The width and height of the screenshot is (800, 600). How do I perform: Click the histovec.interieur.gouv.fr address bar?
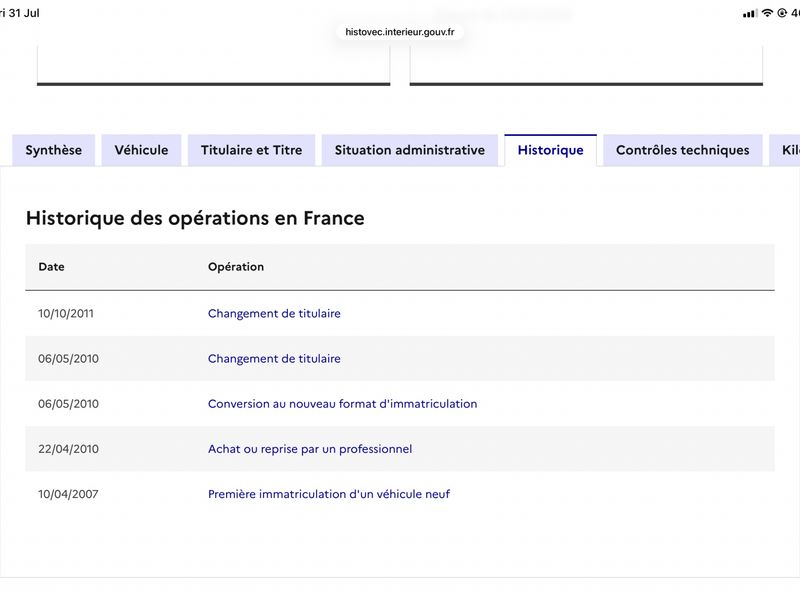[399, 32]
